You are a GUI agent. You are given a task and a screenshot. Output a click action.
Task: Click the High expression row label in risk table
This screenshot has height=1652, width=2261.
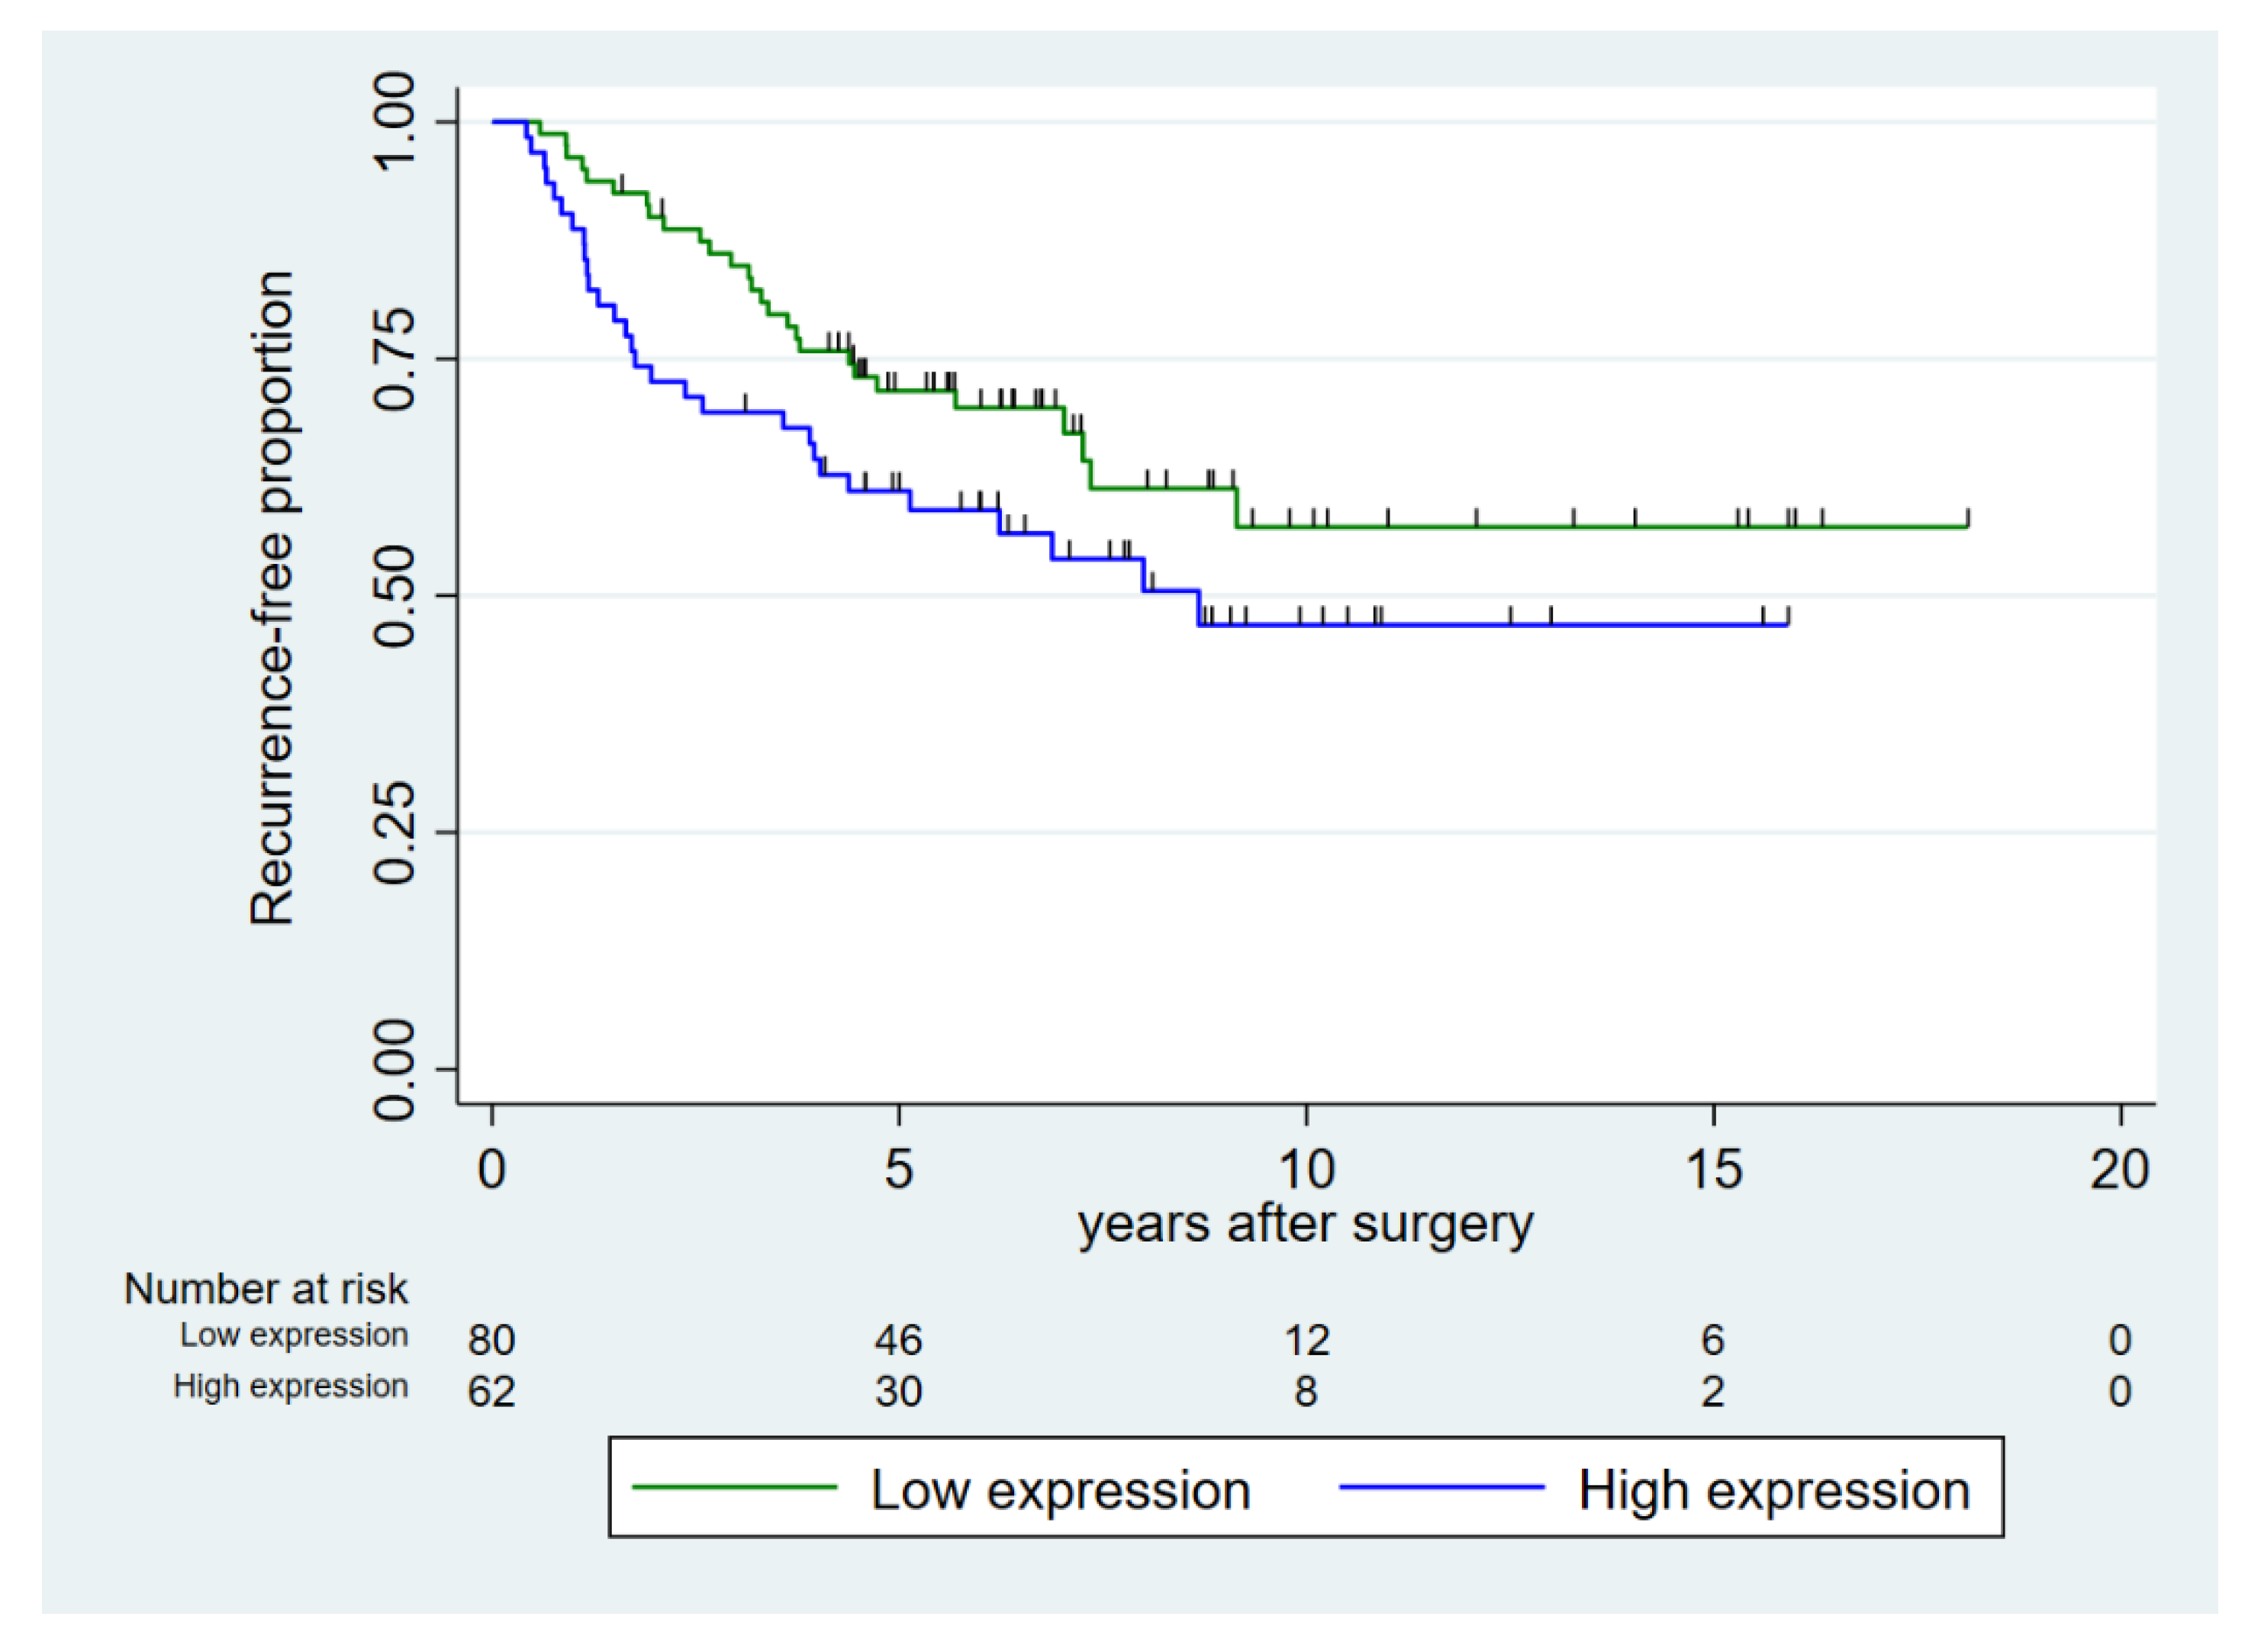point(291,1386)
